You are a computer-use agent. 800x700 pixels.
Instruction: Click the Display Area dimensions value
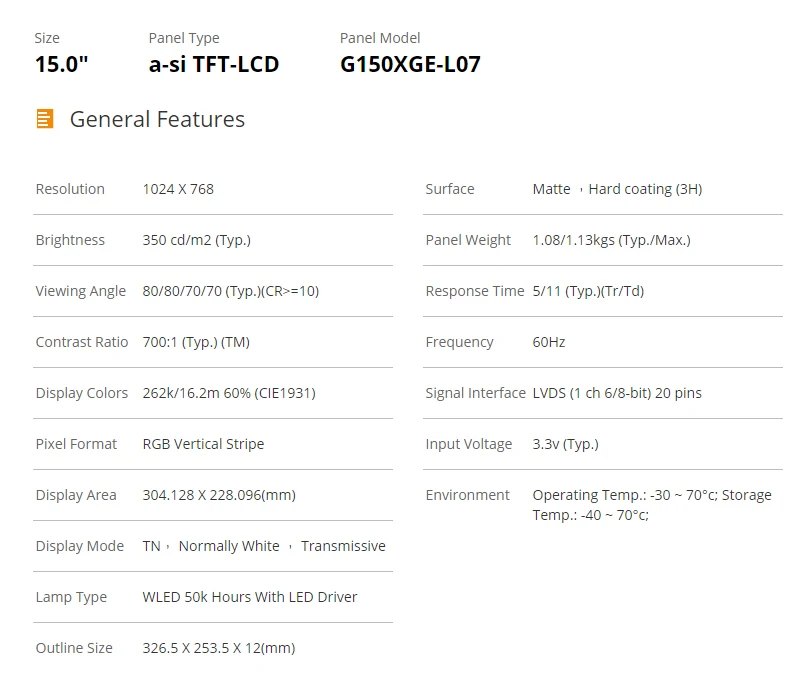tap(219, 495)
